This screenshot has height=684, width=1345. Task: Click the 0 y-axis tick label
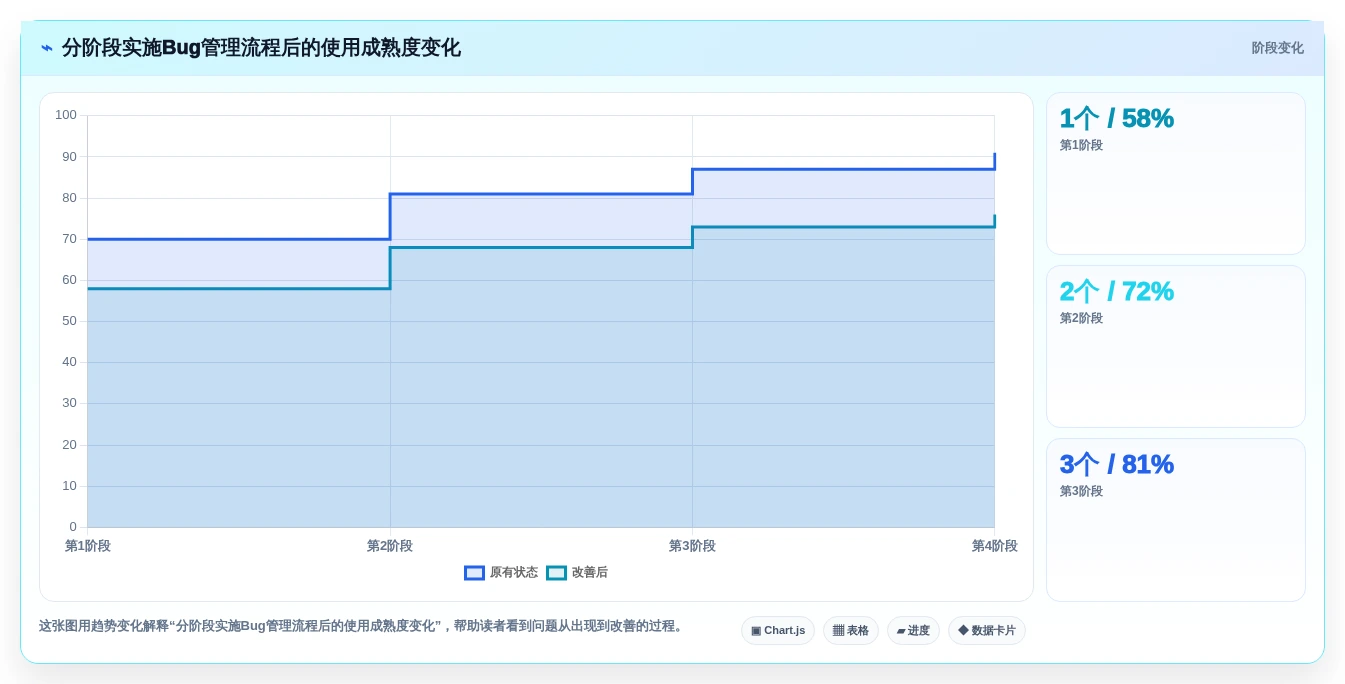coord(73,527)
